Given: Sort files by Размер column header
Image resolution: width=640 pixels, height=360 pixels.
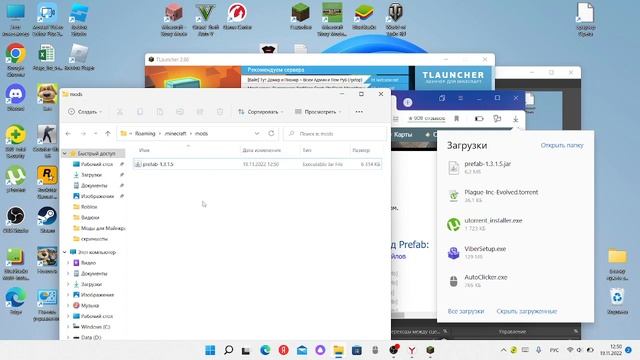Looking at the screenshot, I should pyautogui.click(x=361, y=150).
